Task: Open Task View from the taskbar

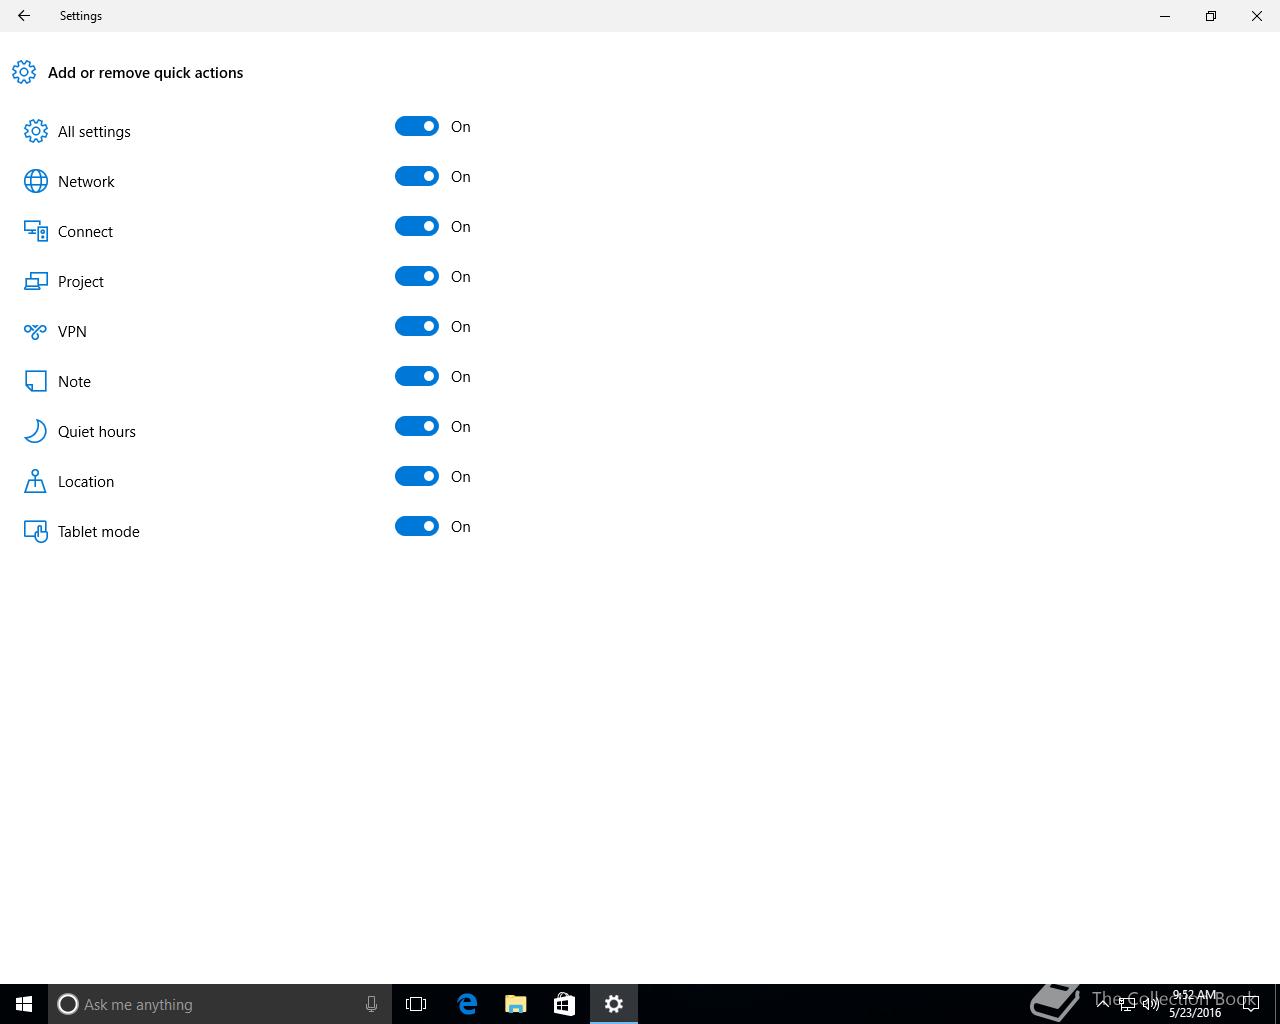Action: click(416, 1004)
